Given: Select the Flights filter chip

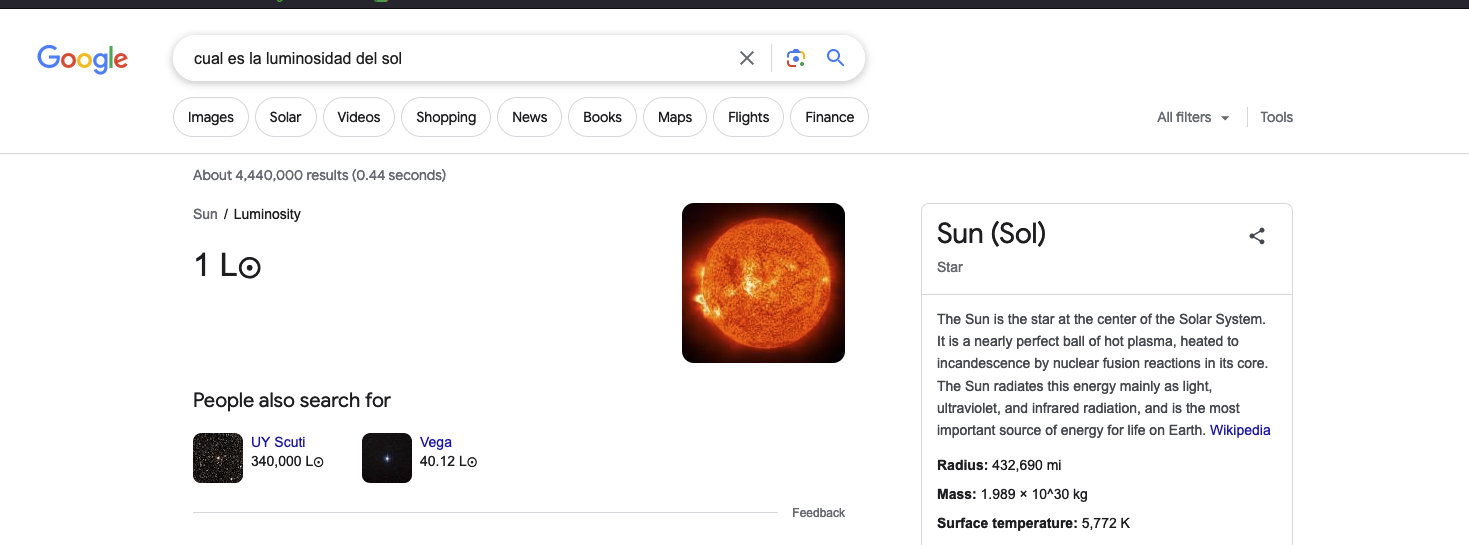Looking at the screenshot, I should (x=749, y=117).
